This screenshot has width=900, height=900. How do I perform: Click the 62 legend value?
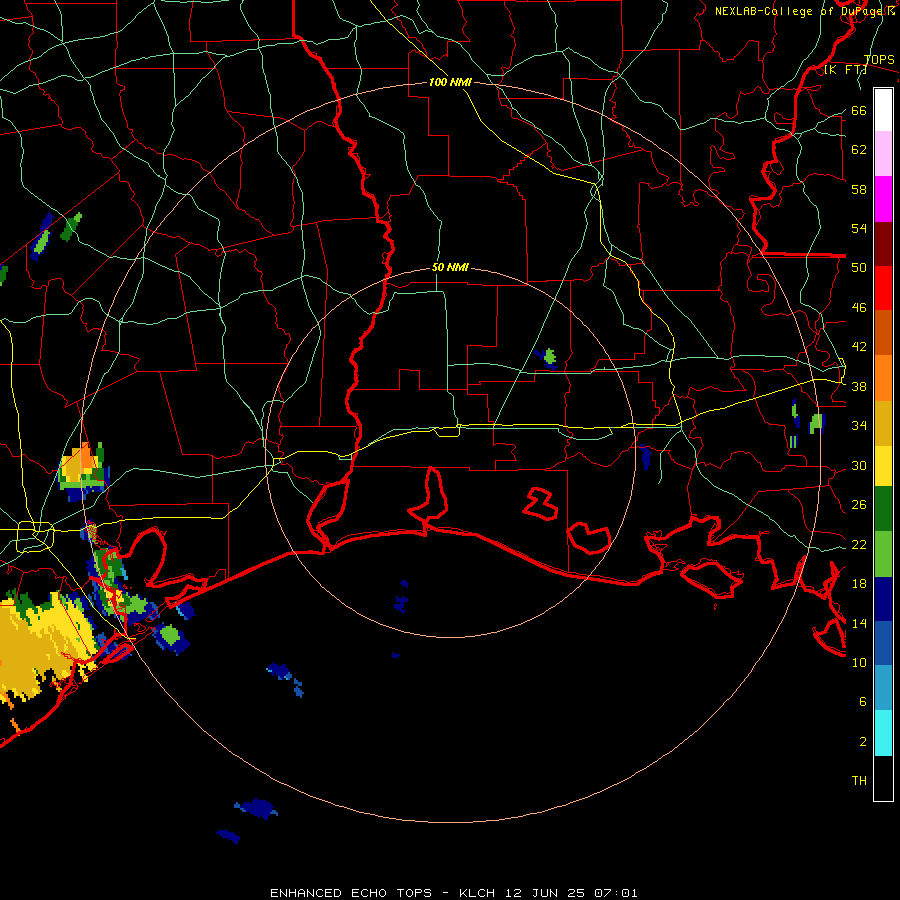coord(859,150)
